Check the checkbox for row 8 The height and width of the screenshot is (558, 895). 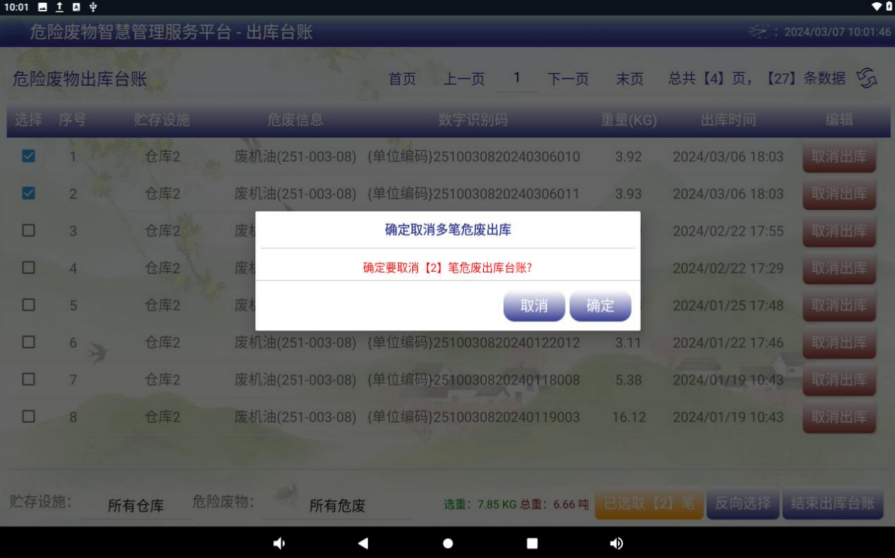[x=28, y=416]
